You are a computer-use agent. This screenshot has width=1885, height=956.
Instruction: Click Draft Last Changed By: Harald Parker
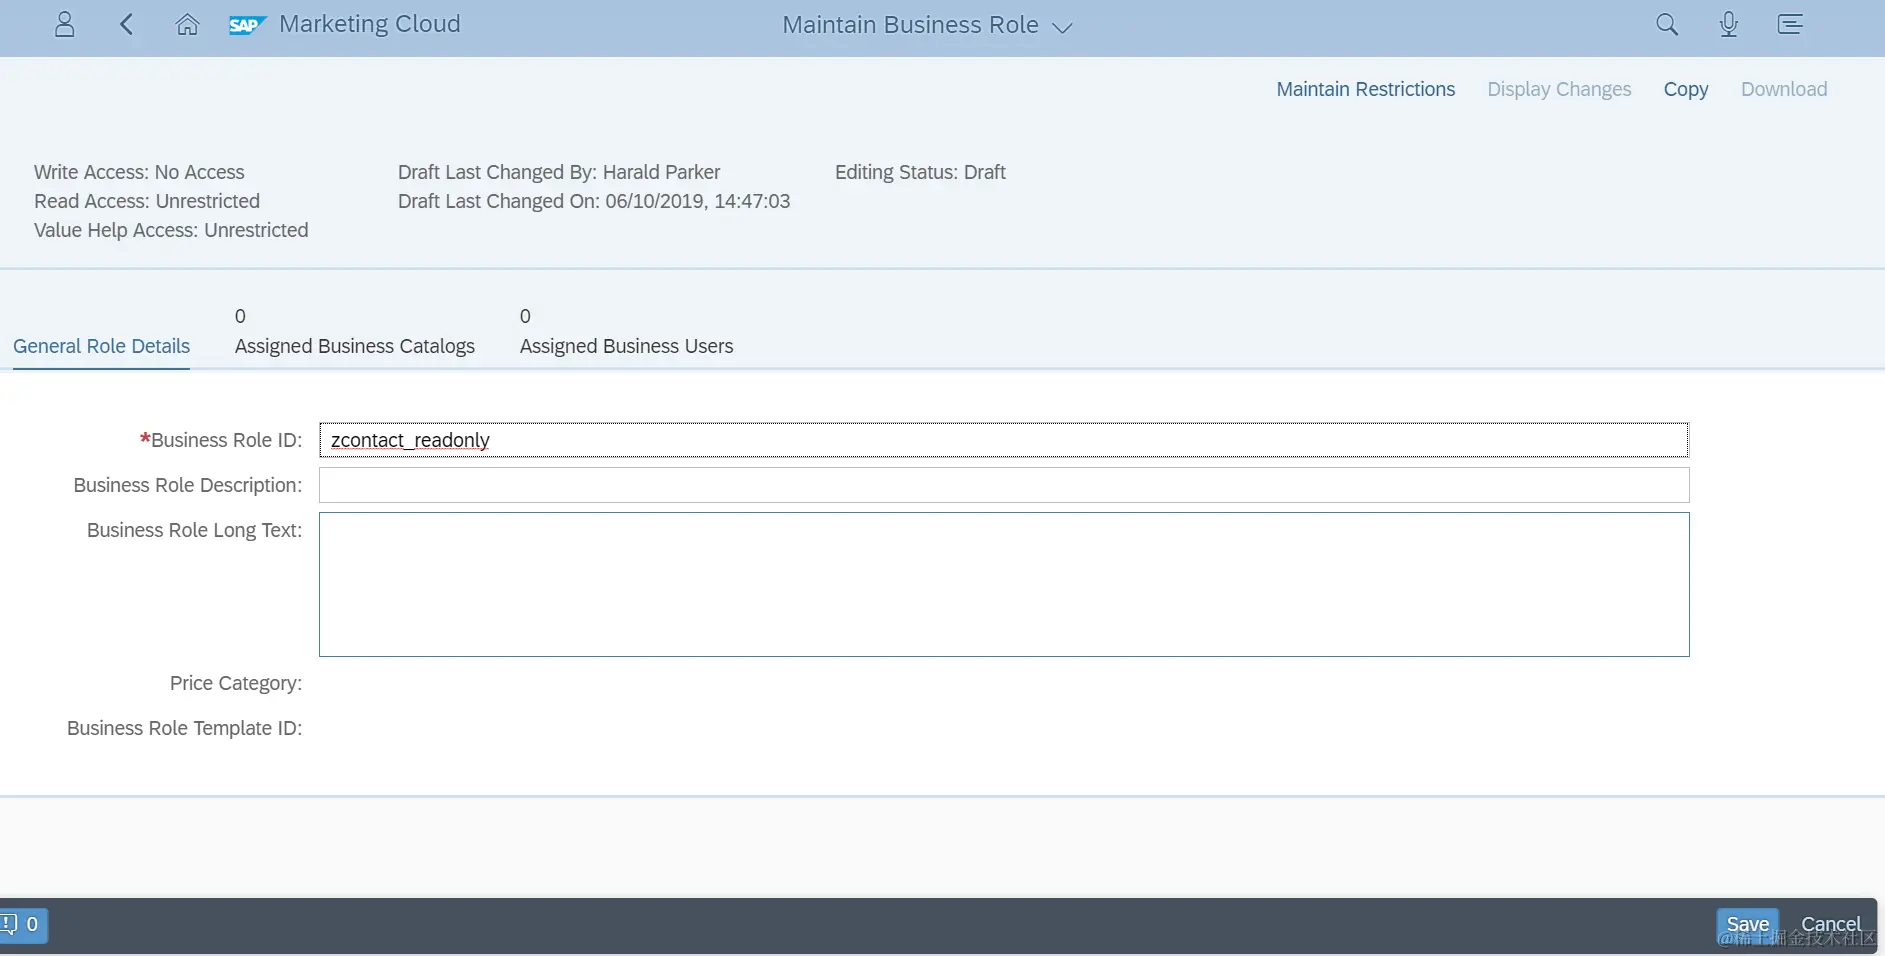559,172
